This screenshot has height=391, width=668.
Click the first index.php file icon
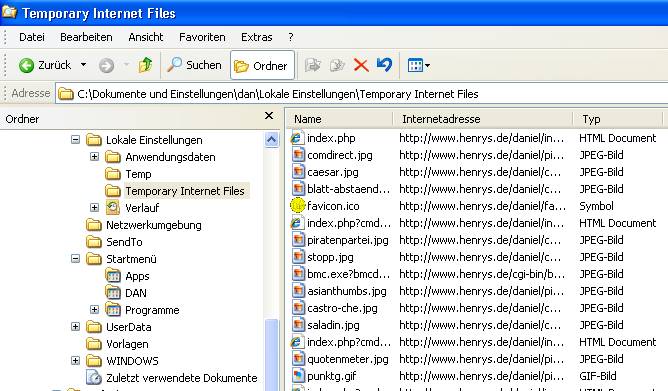[297, 138]
